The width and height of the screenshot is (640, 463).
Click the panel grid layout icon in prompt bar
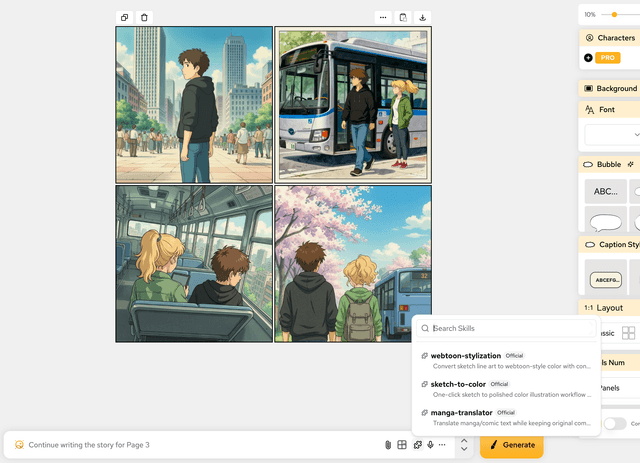[x=402, y=445]
